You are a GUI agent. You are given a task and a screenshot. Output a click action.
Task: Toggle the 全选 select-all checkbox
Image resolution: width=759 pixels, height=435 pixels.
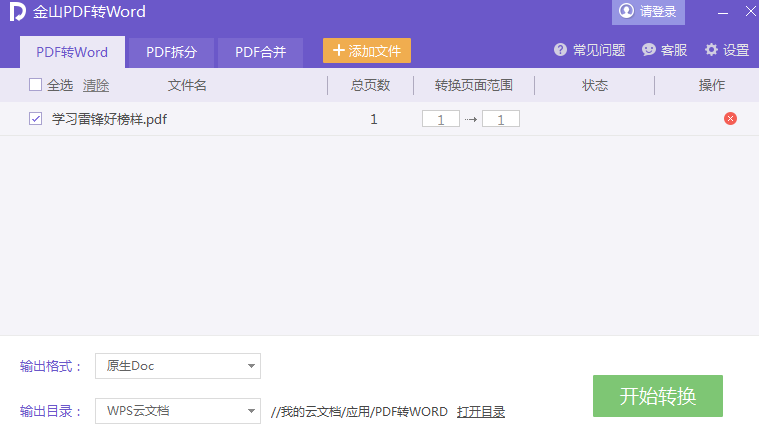(36, 85)
